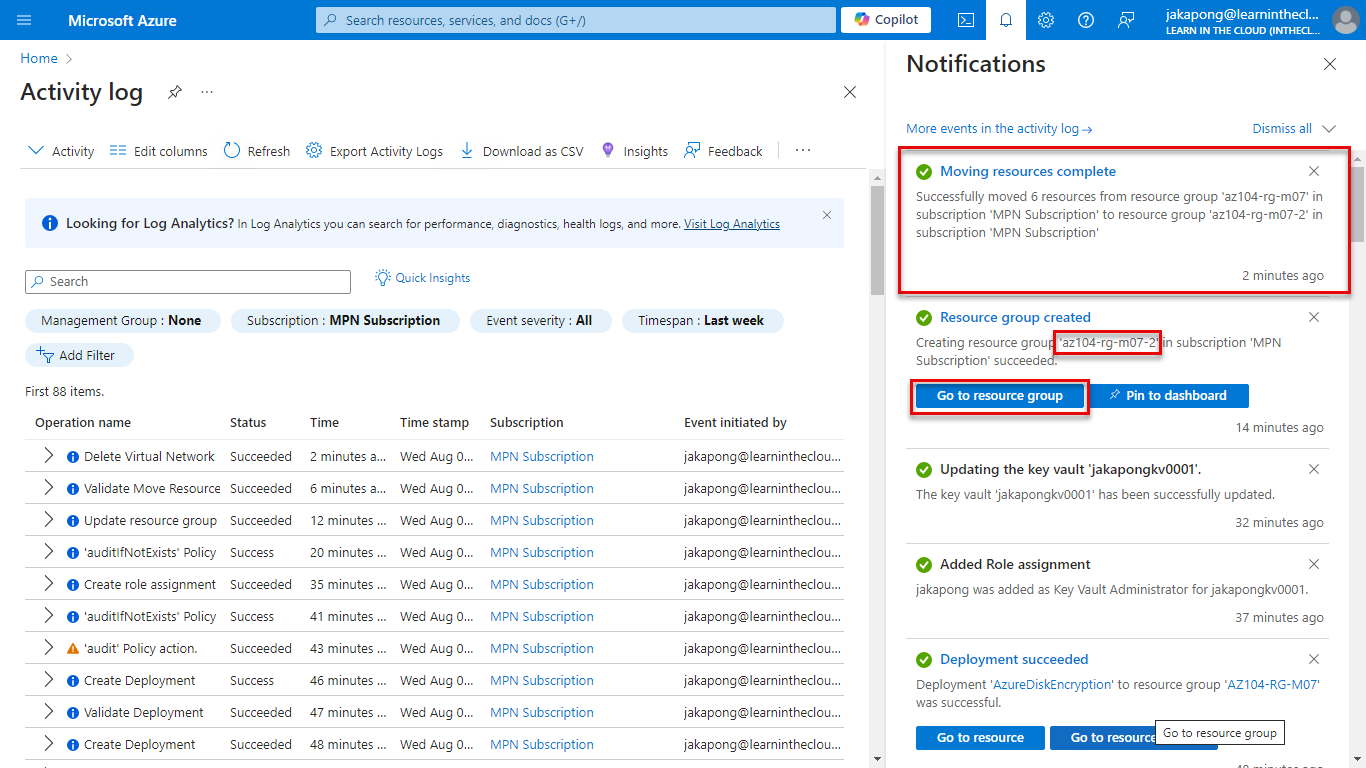
Task: Open the Deployment succeeded title link
Action: tap(1014, 659)
